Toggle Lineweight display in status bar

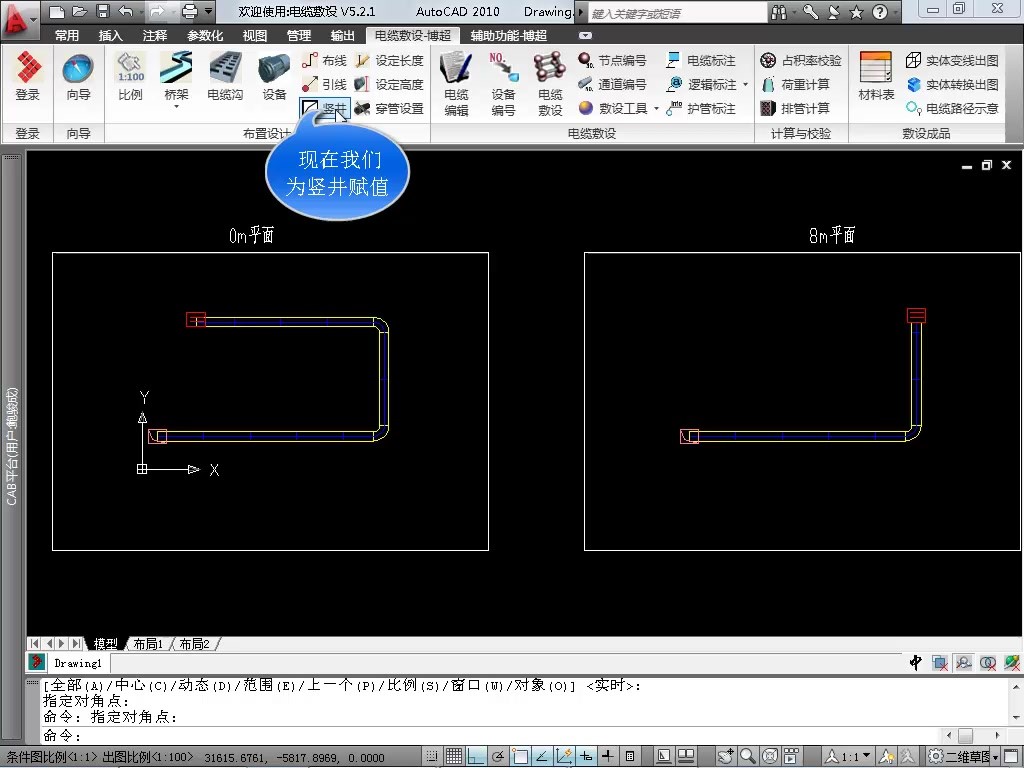point(607,757)
